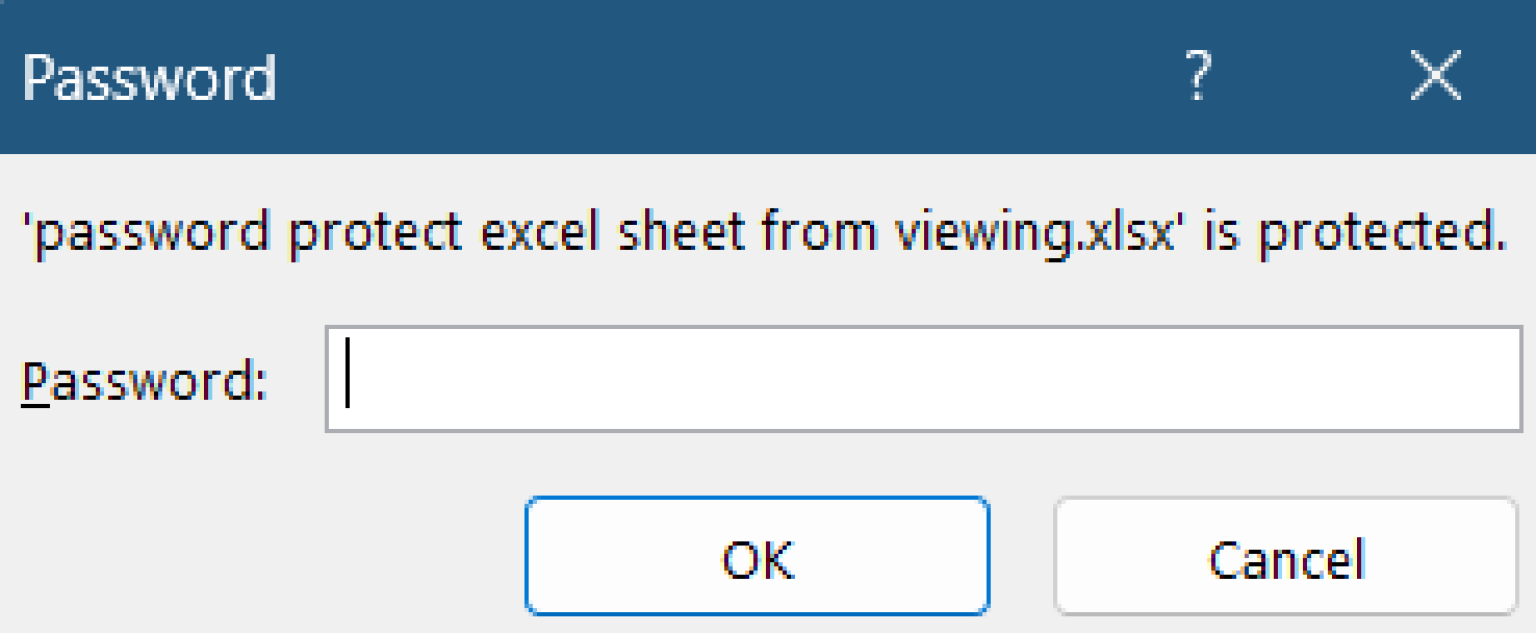Click the question mark for dialog assistance
The width and height of the screenshot is (1536, 633).
coord(1199,75)
